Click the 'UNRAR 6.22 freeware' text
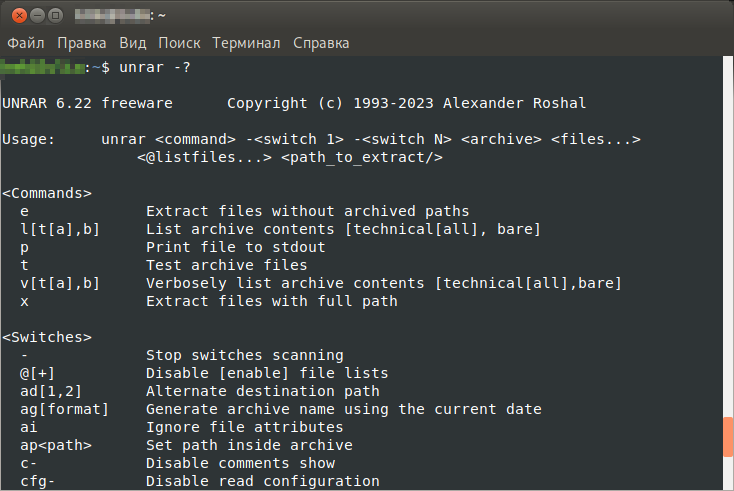734x491 pixels. (x=88, y=103)
